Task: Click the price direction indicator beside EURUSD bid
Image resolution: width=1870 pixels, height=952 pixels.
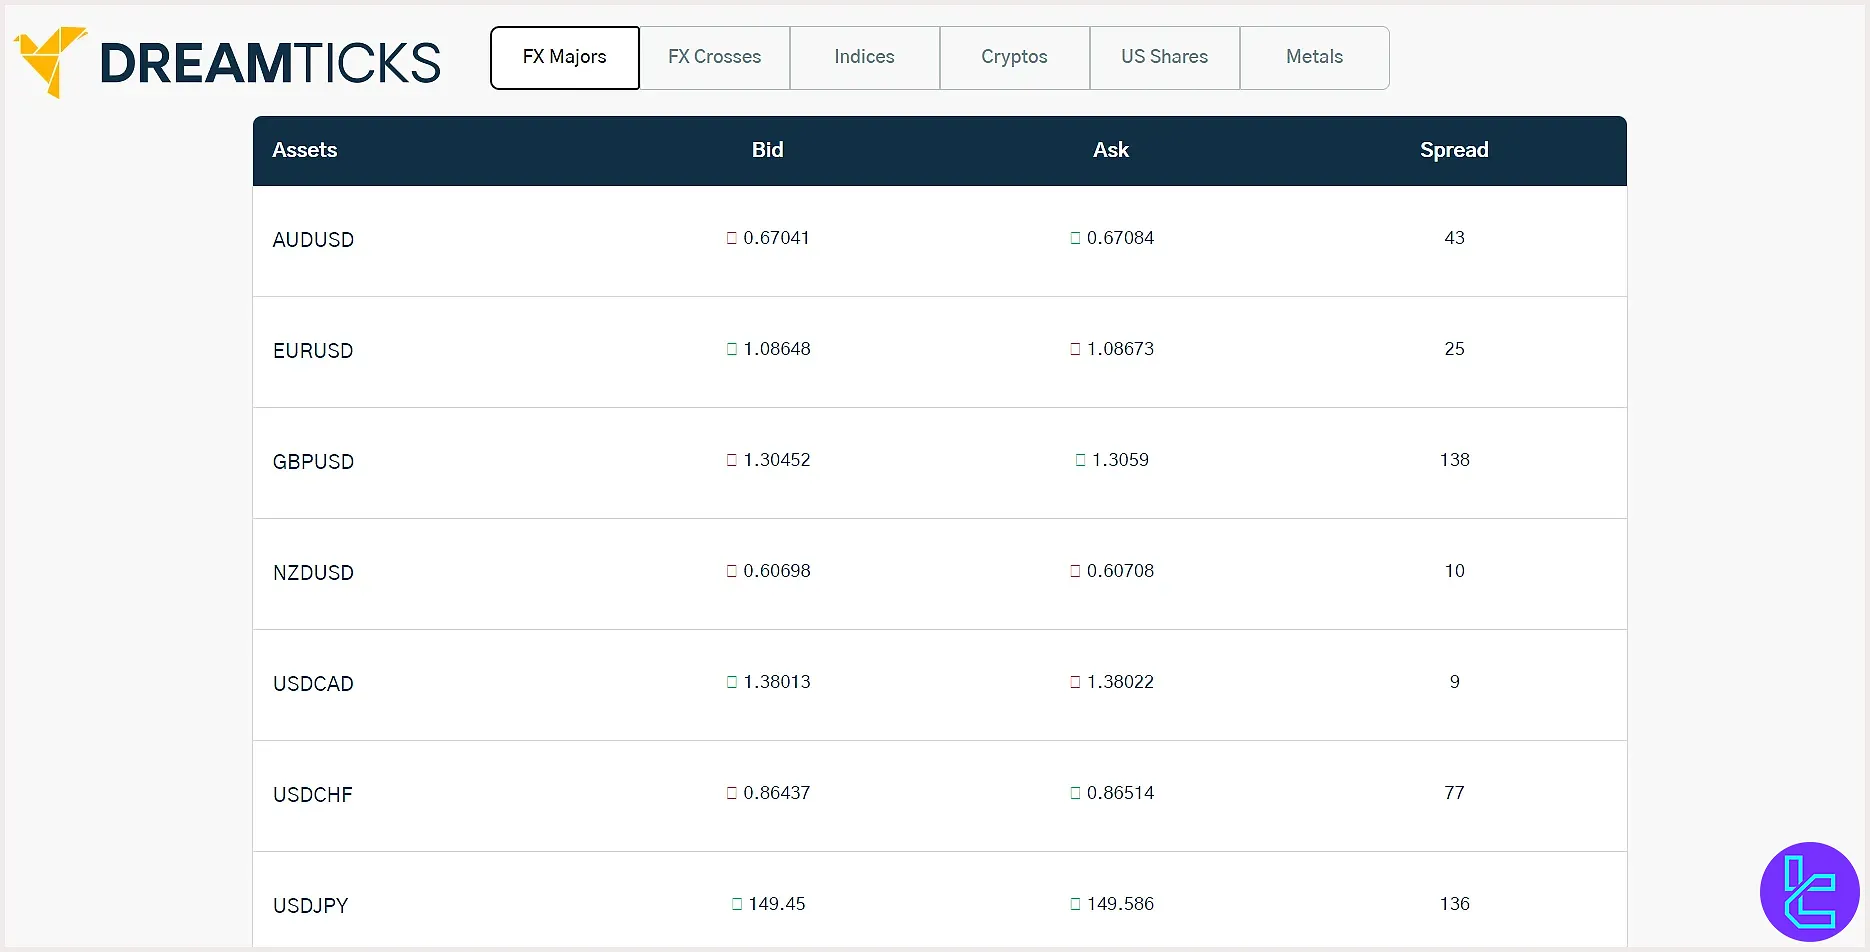Action: pos(731,349)
